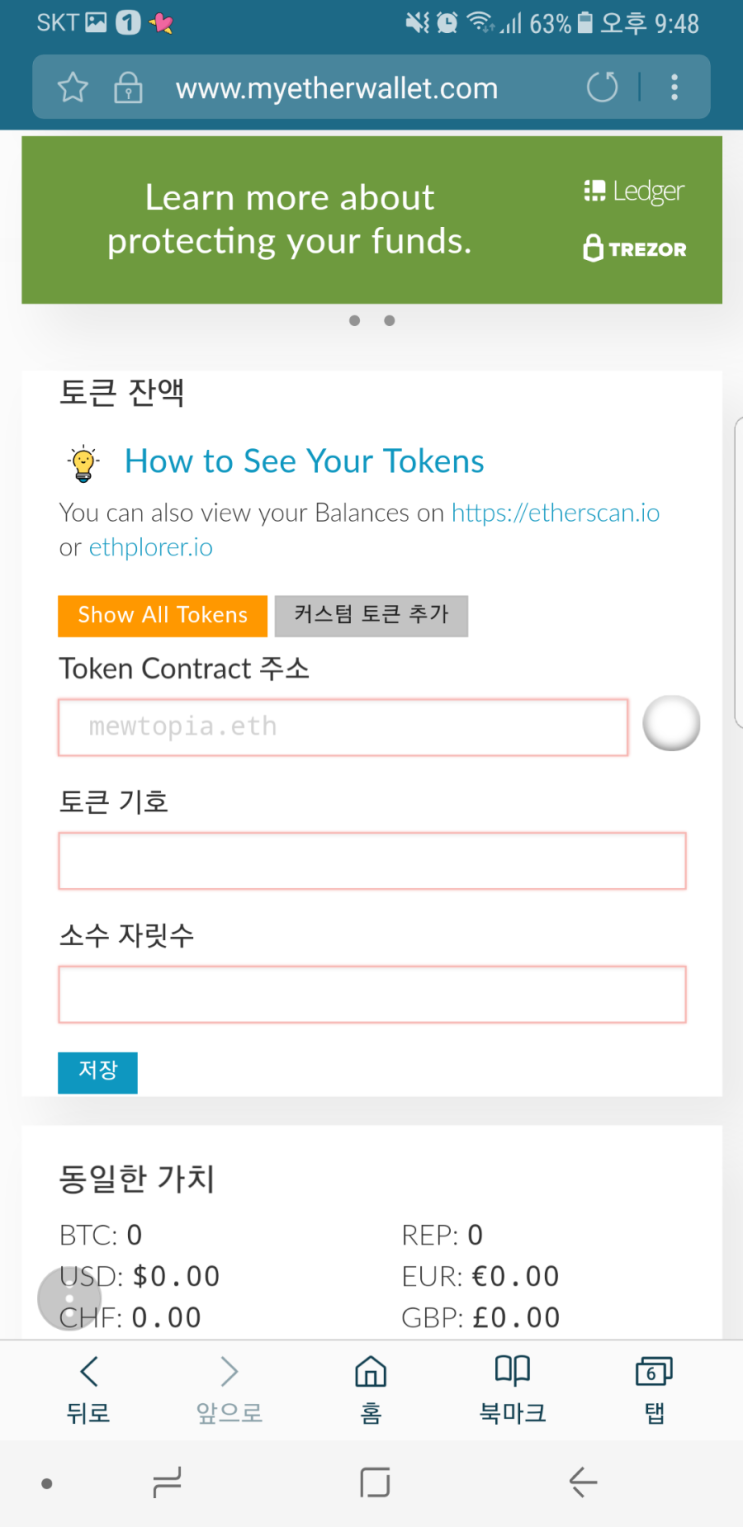The width and height of the screenshot is (743, 1527).
Task: Click the Show All Tokens button
Action: click(162, 616)
